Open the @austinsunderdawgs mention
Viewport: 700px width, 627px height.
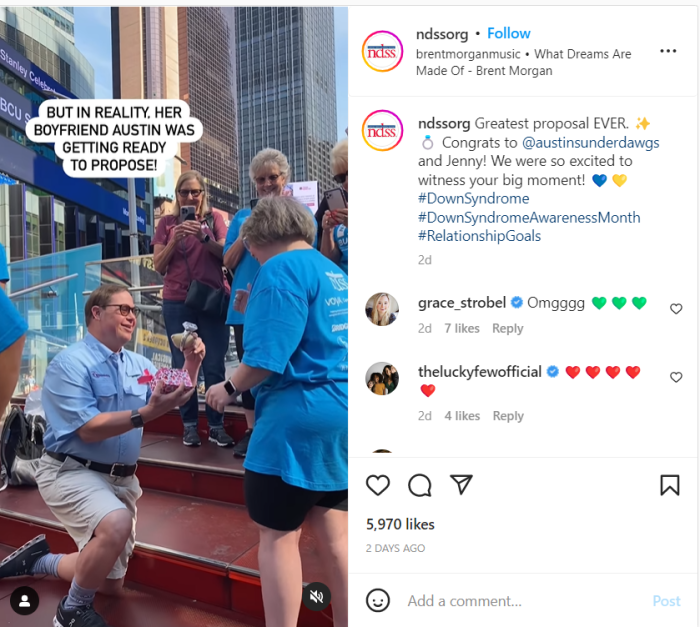[x=591, y=142]
